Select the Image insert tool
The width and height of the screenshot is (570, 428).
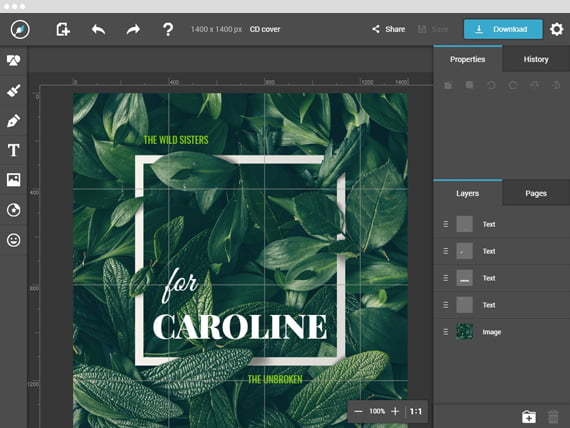tap(13, 180)
